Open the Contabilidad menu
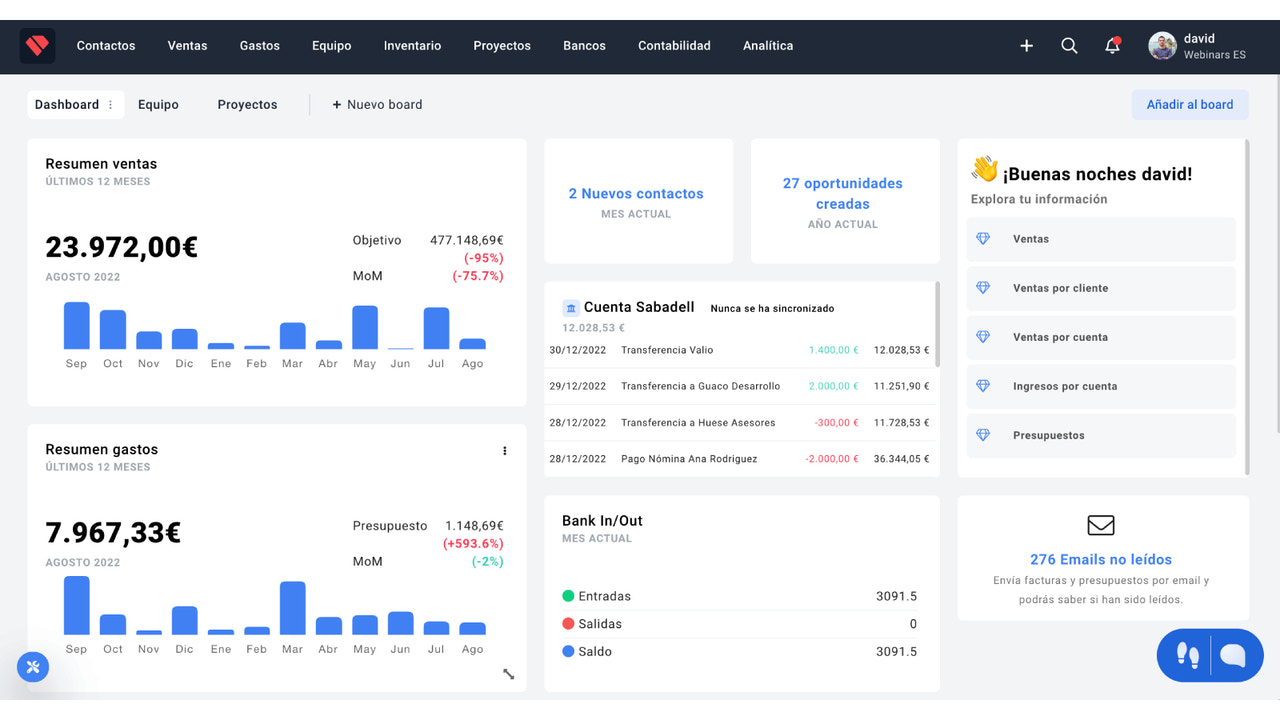The image size is (1280, 720). coord(675,46)
